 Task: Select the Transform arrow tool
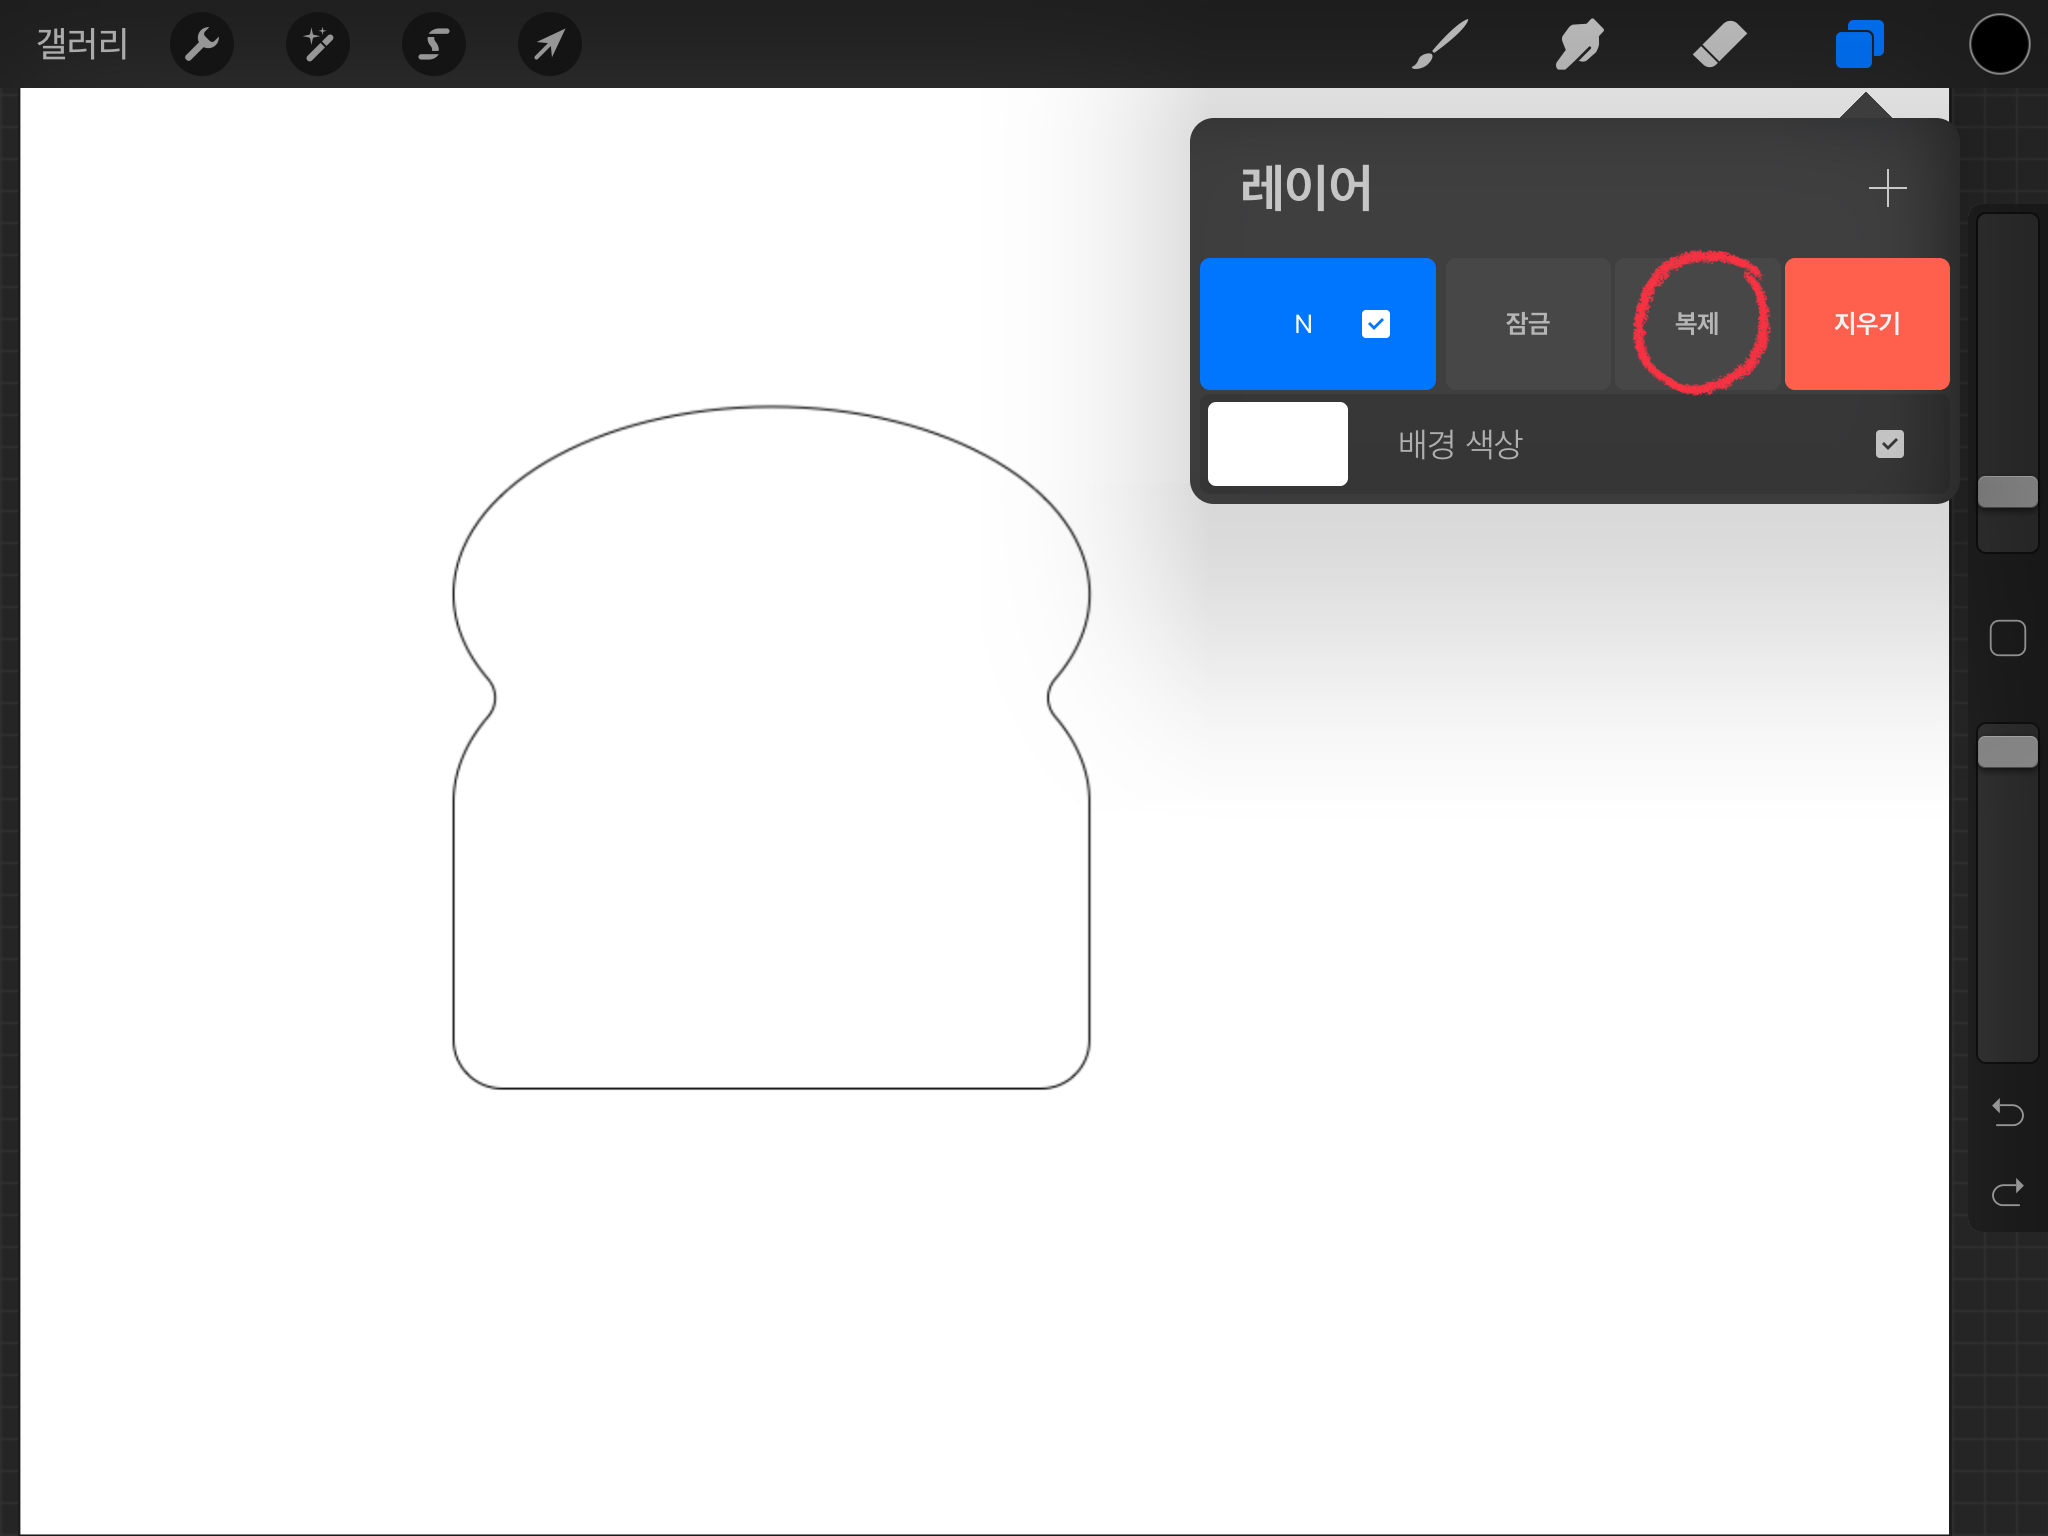coord(550,44)
